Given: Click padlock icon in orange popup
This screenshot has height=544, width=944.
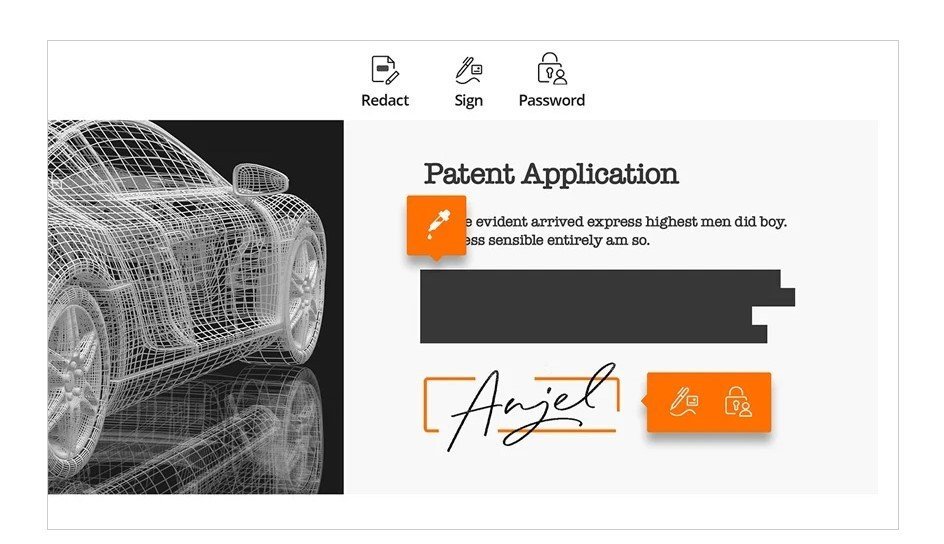Looking at the screenshot, I should (738, 401).
